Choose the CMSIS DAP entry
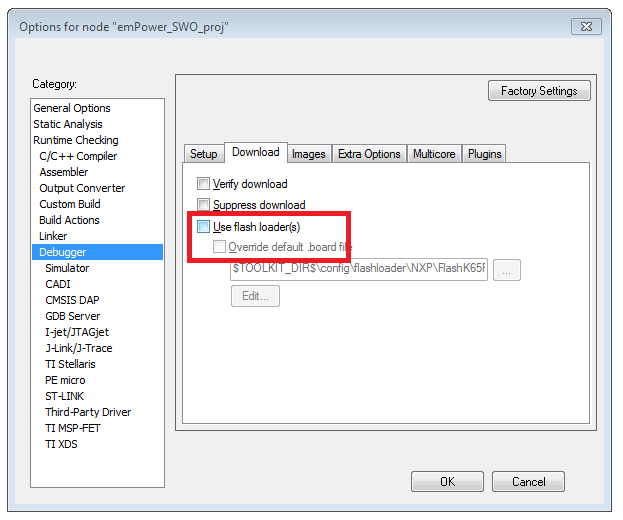 (72, 300)
